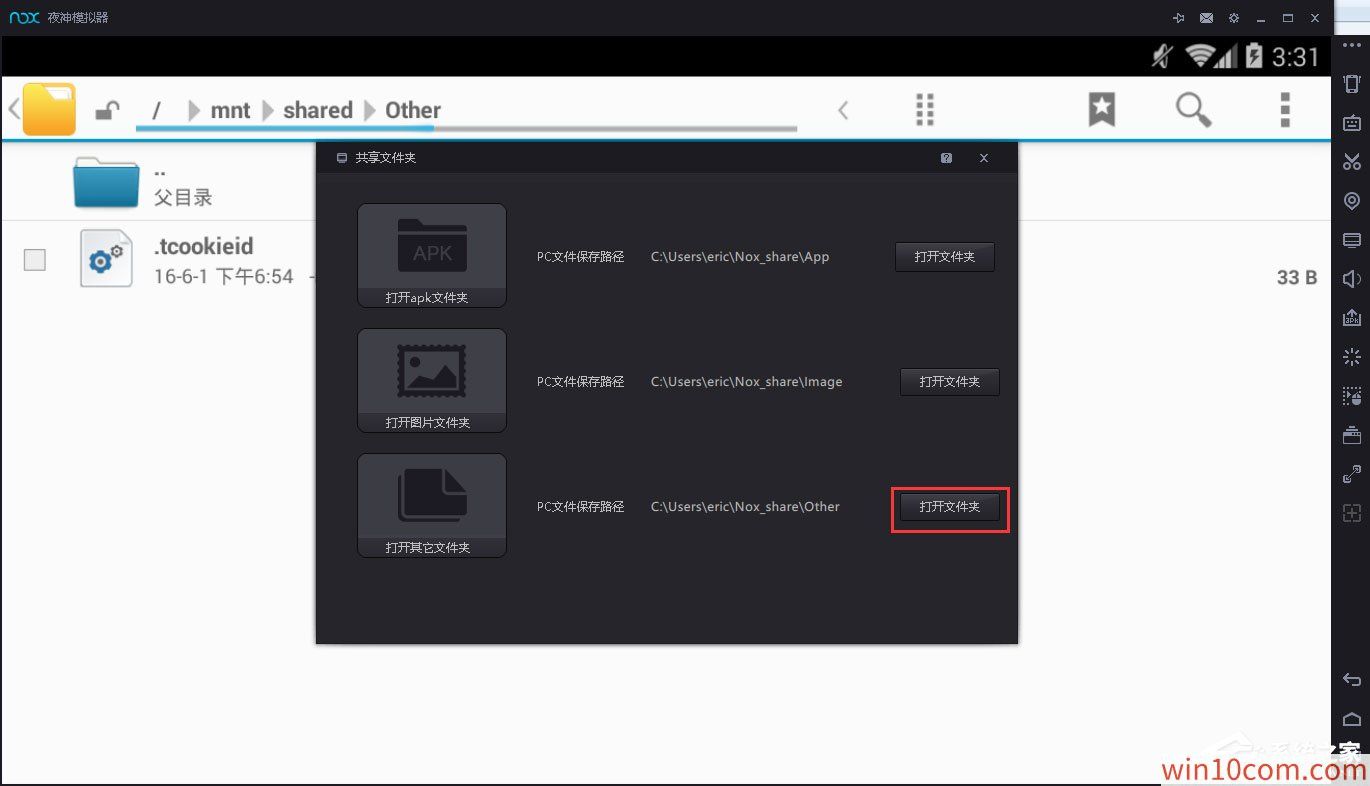Viewport: 1370px width, 786px height.
Task: Open the keyboard control mapping icon
Action: 1352,122
